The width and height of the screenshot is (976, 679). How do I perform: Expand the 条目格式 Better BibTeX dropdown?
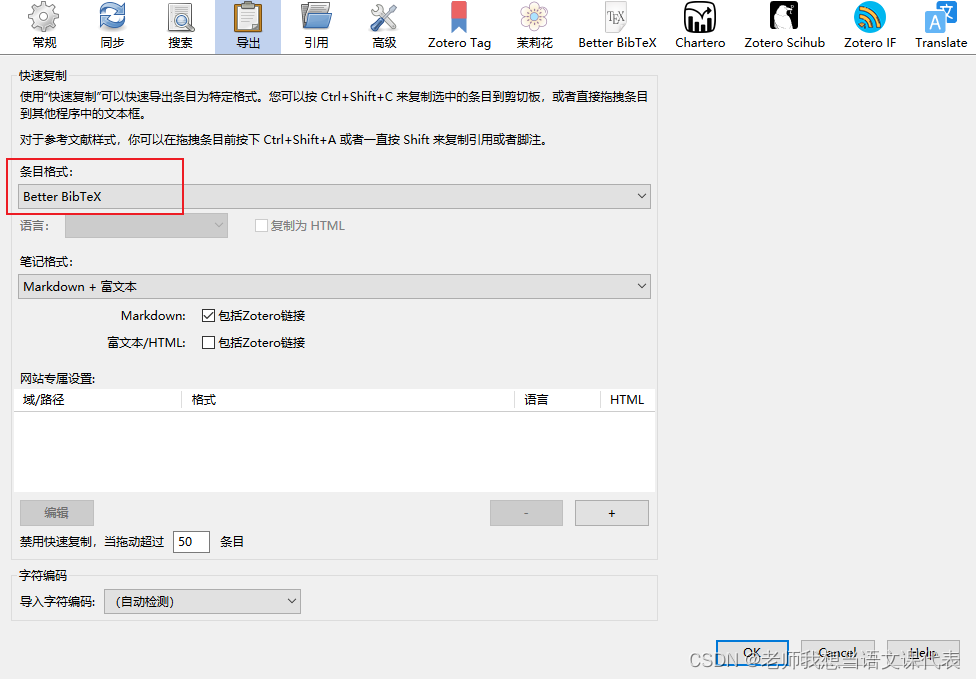coord(334,197)
